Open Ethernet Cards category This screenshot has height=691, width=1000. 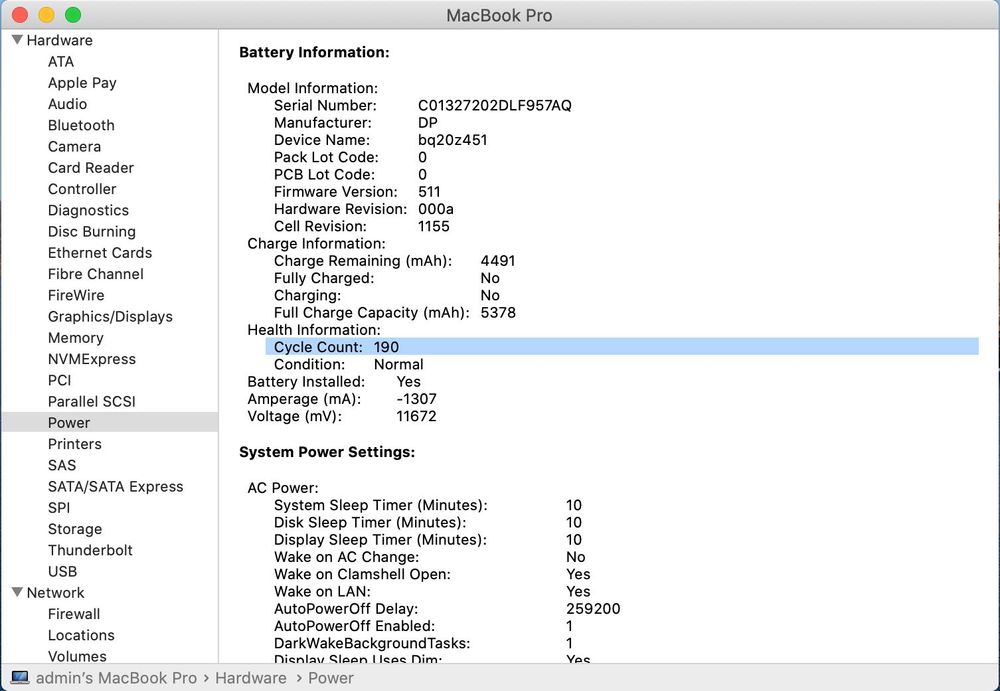[x=99, y=253]
